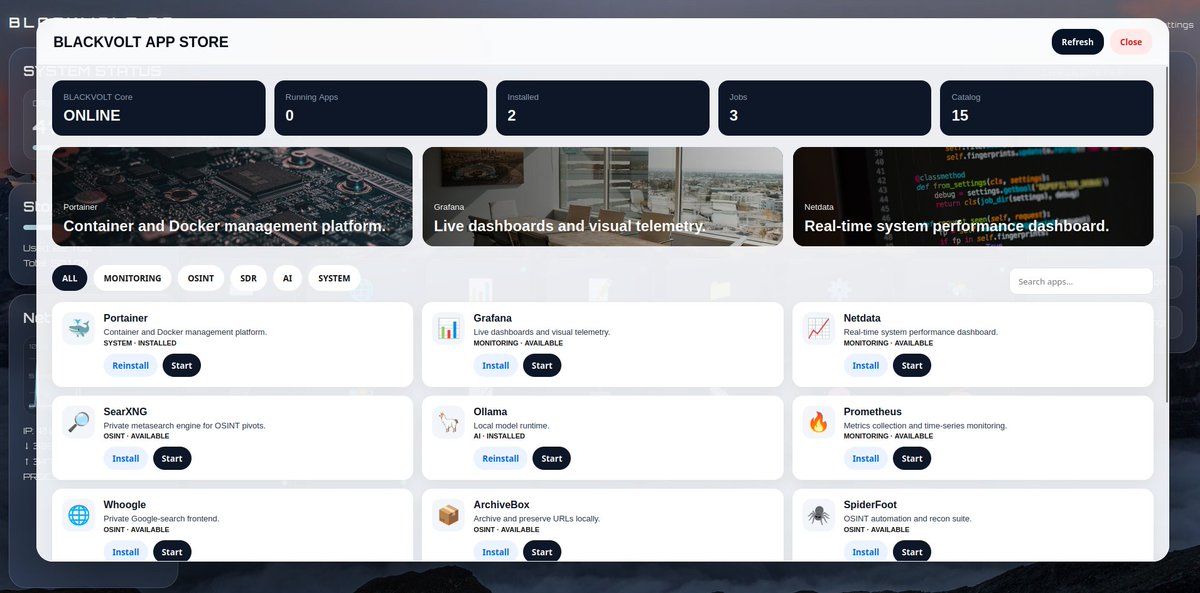Screen dimensions: 1200x593
Task: Filter apps by AI category
Action: click(x=287, y=278)
